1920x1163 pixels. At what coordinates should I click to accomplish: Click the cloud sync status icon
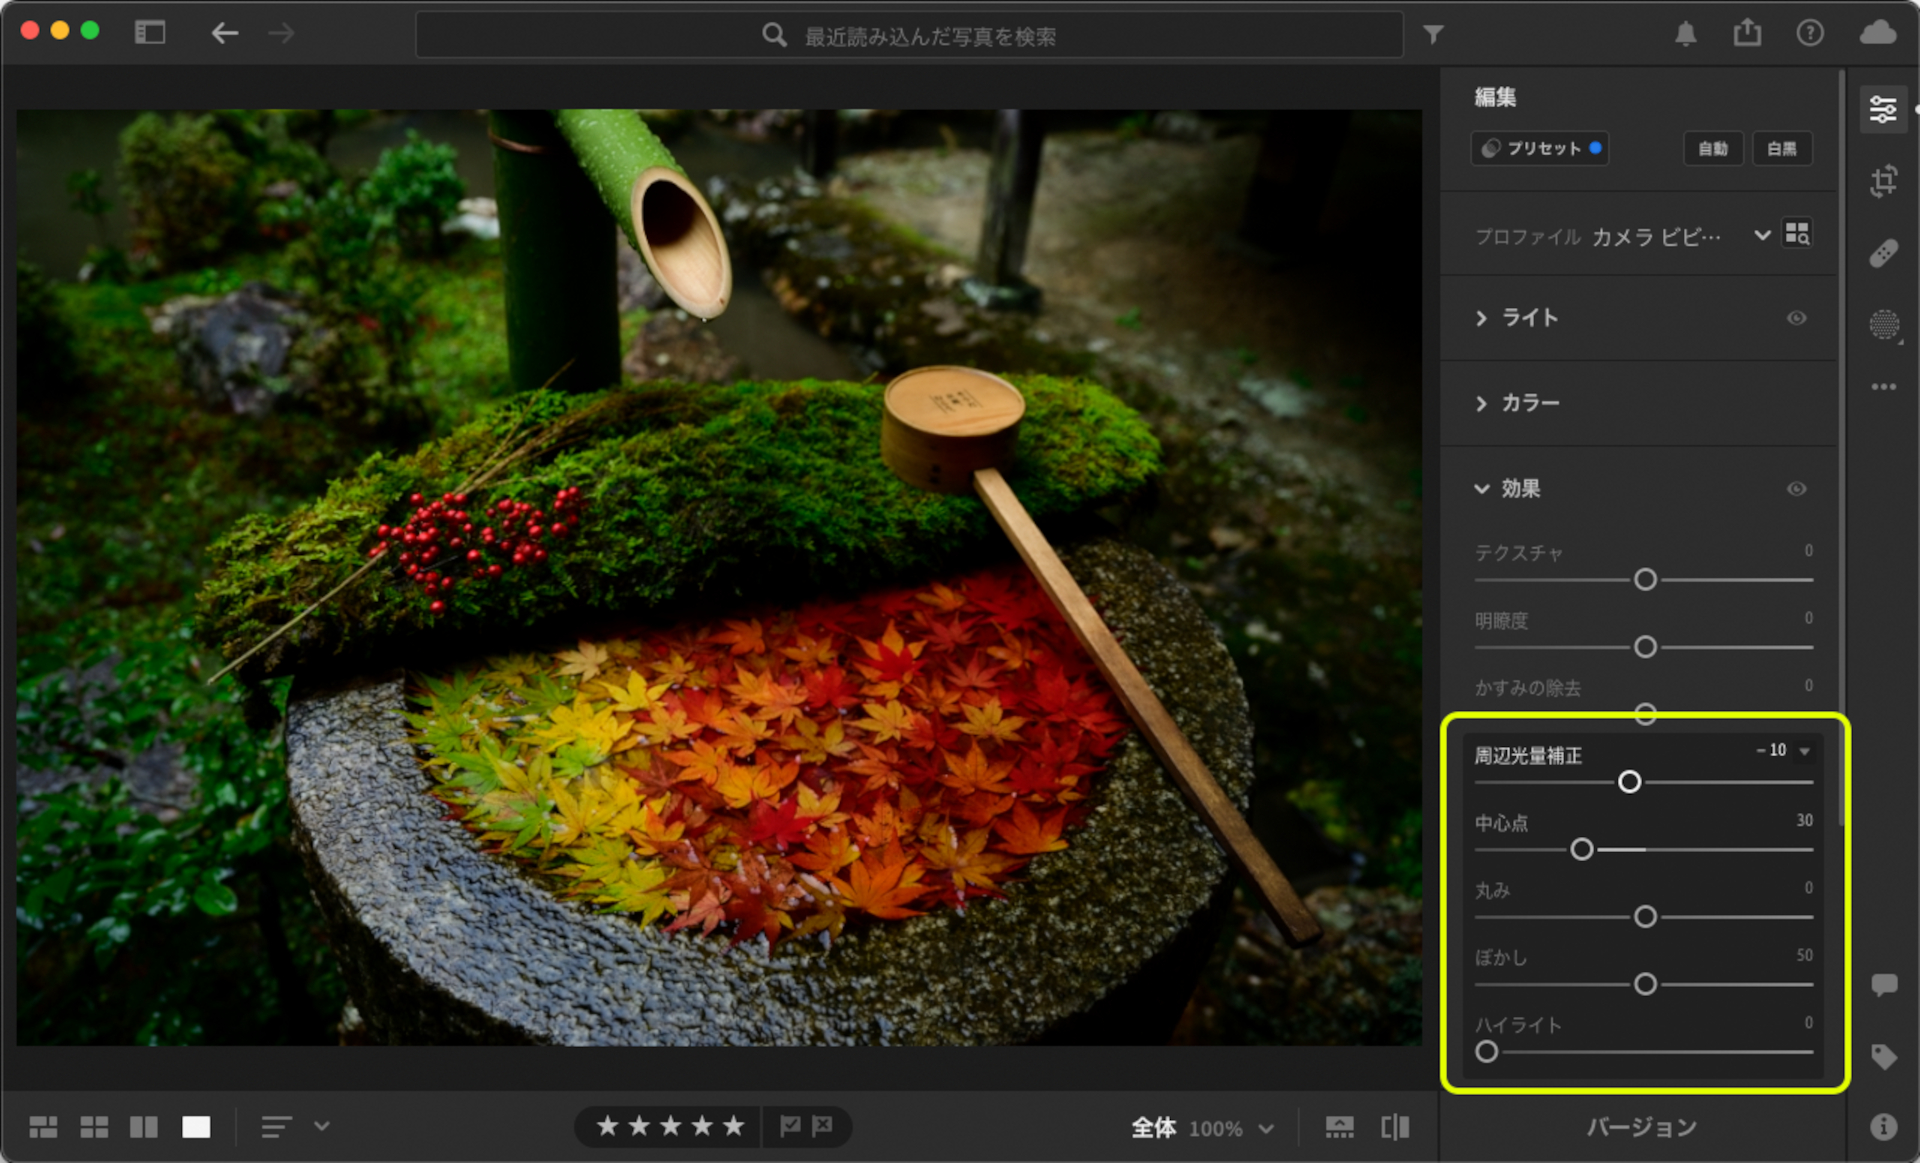point(1878,33)
